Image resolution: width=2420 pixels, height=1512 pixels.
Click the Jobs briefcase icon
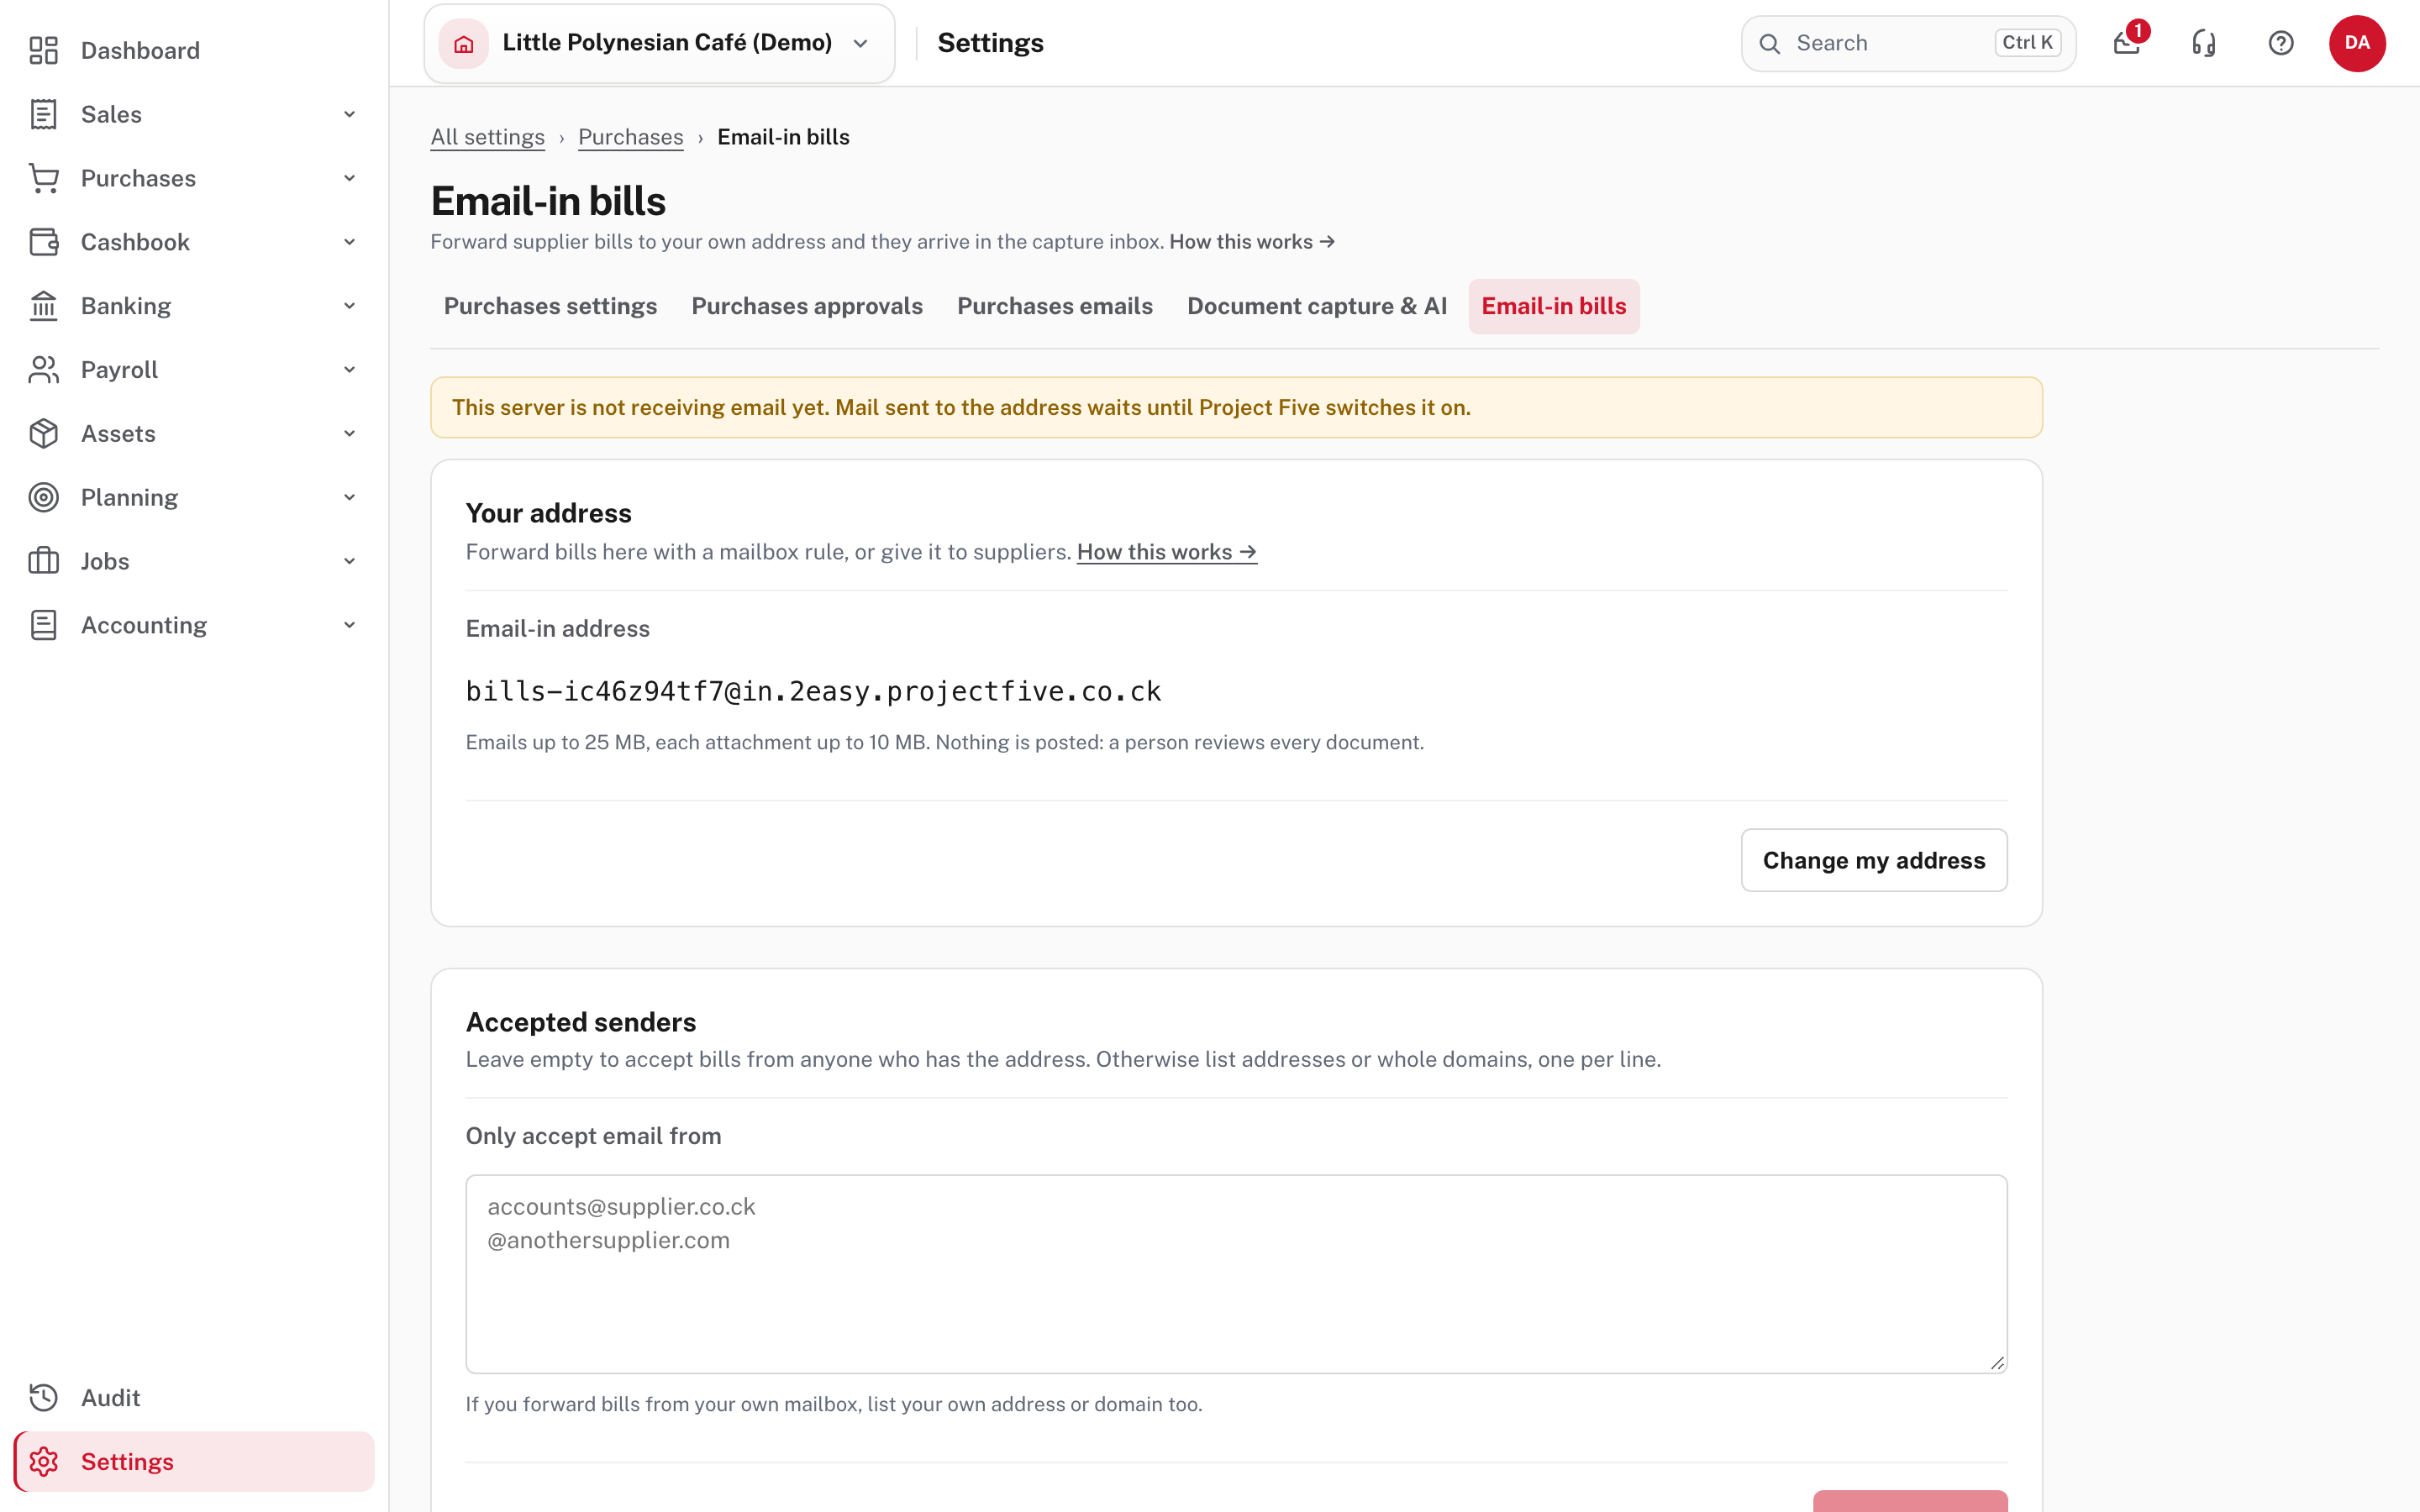(43, 561)
